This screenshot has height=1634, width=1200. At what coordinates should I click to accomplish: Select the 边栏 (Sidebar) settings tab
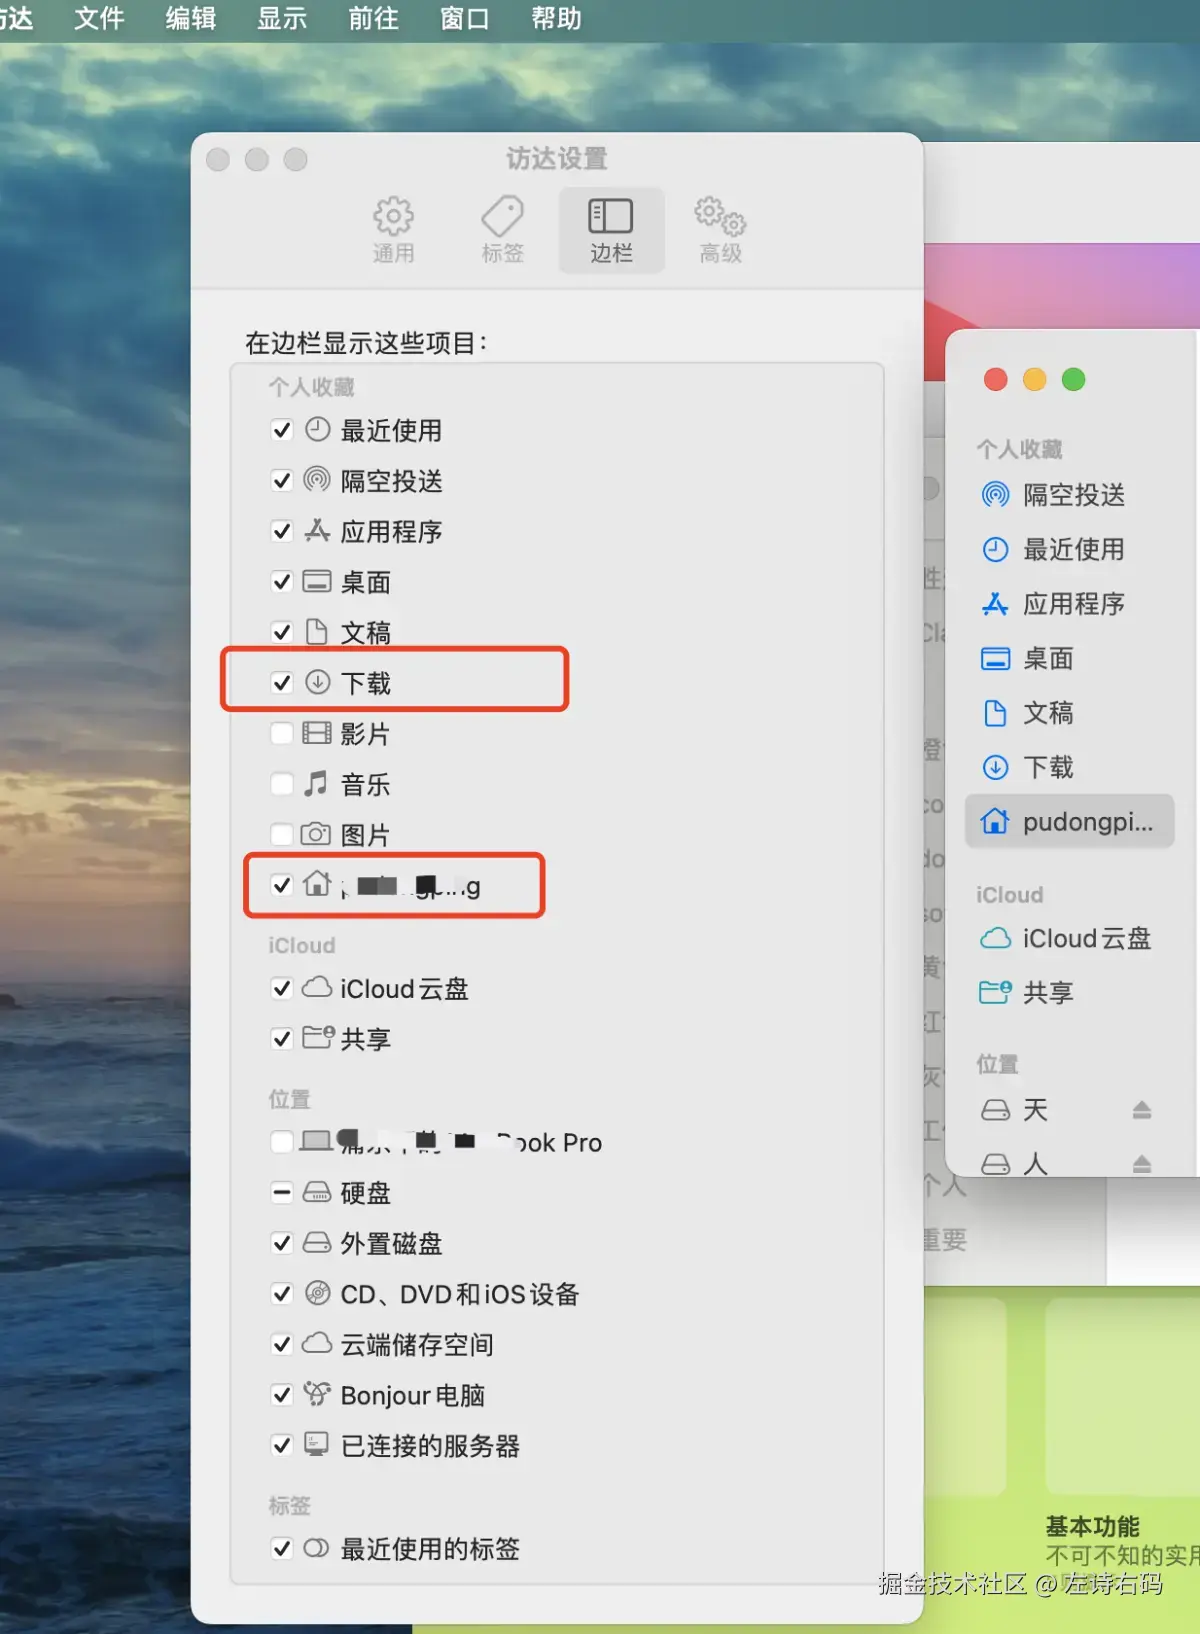coord(611,230)
